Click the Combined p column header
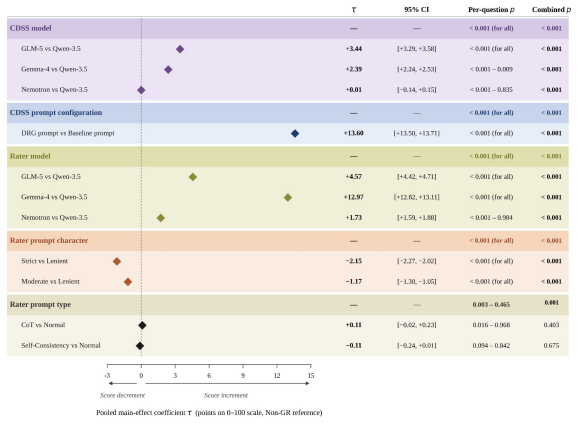Viewport: 577px width, 423px height. point(551,10)
